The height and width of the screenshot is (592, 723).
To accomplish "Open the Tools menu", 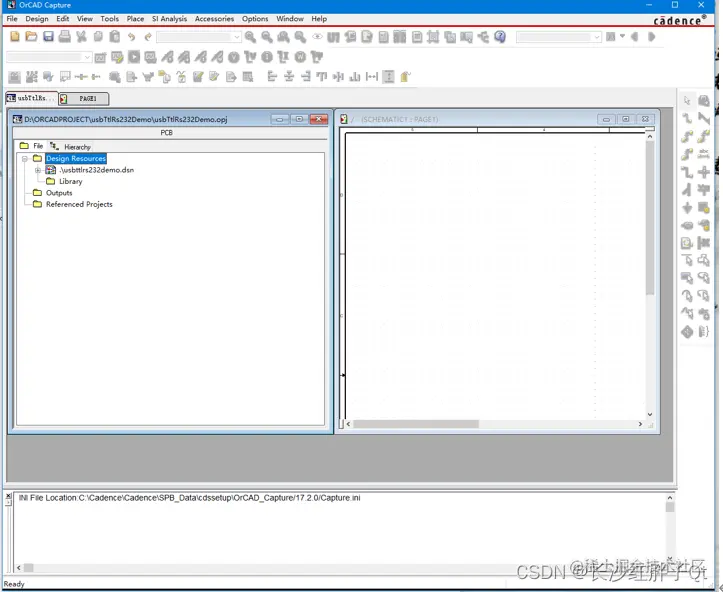I will point(109,19).
